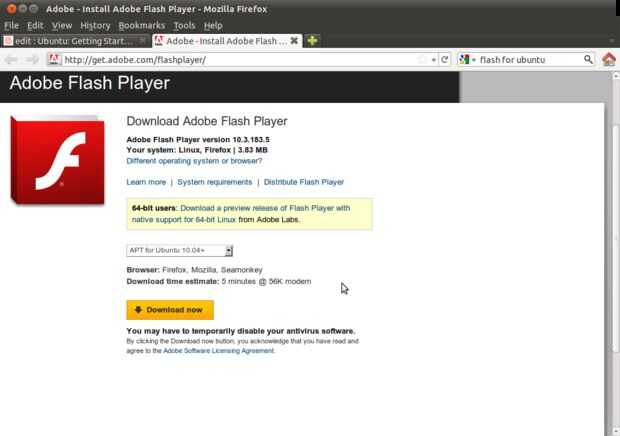
Task: Open the Distribute Flash Player link
Action: coord(304,182)
